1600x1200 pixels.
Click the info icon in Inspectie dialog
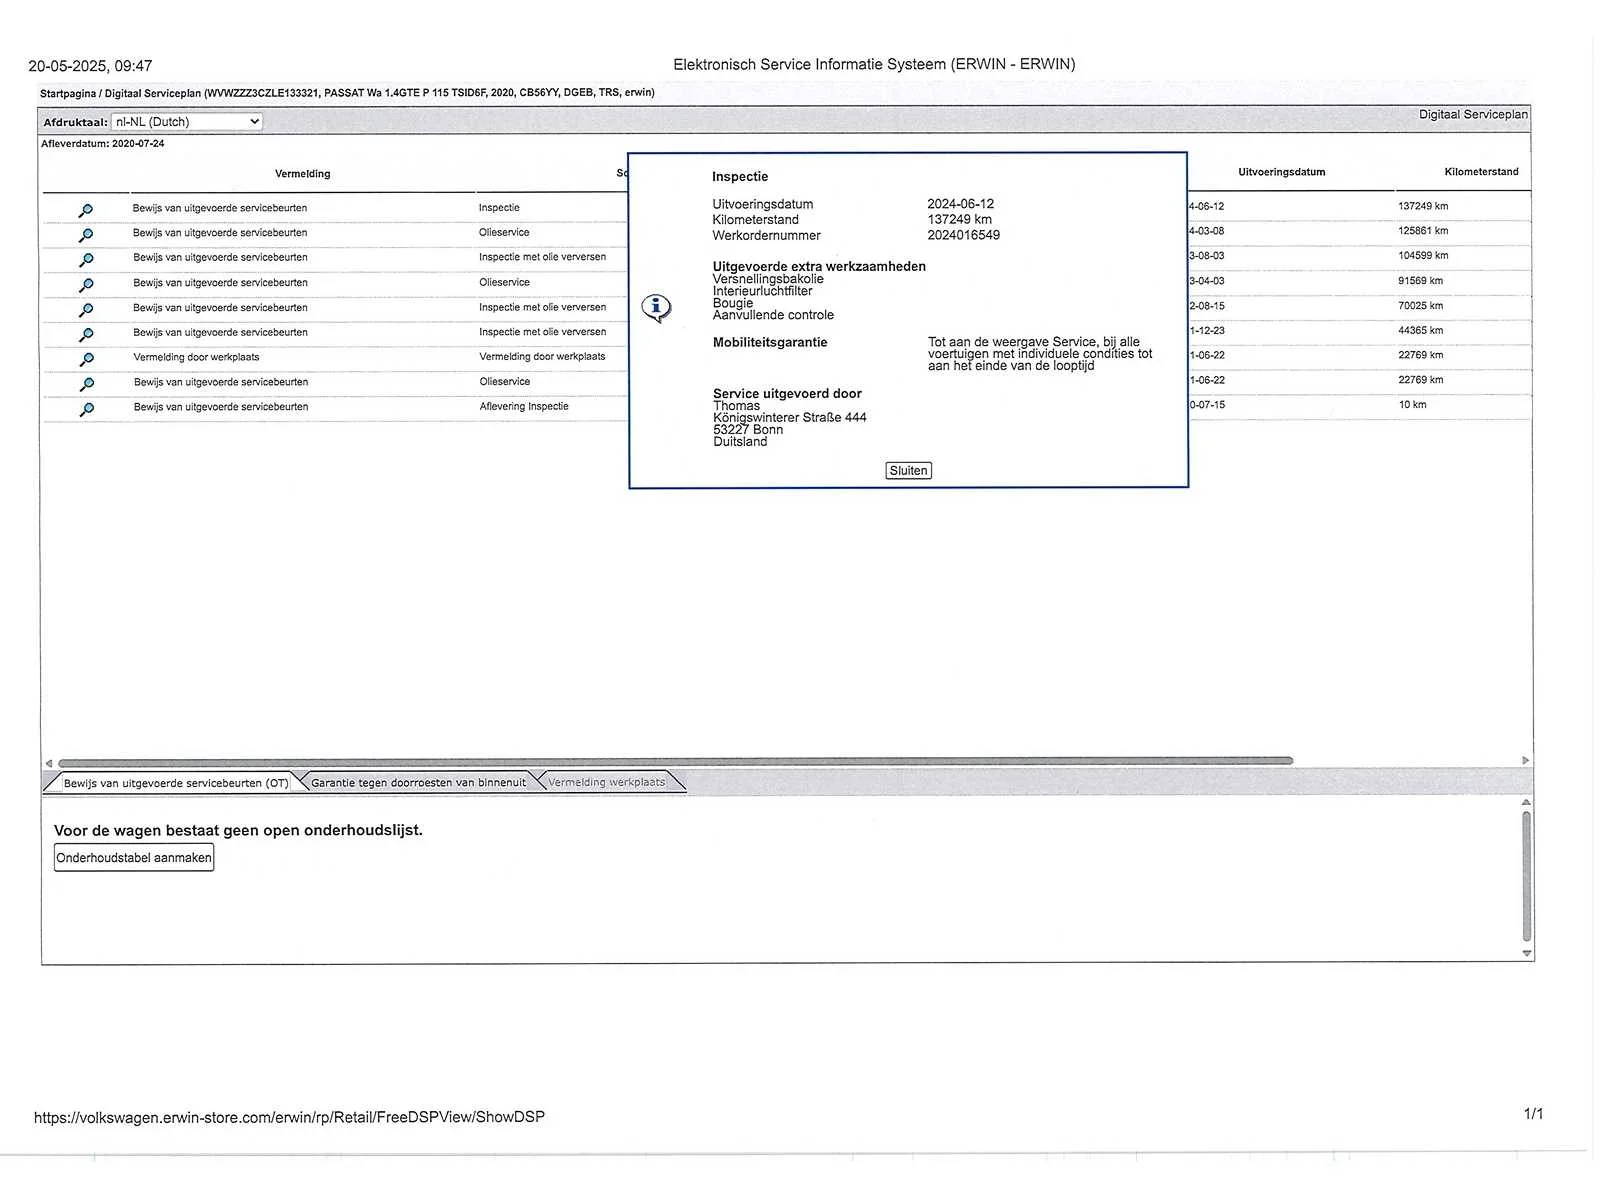(x=656, y=308)
